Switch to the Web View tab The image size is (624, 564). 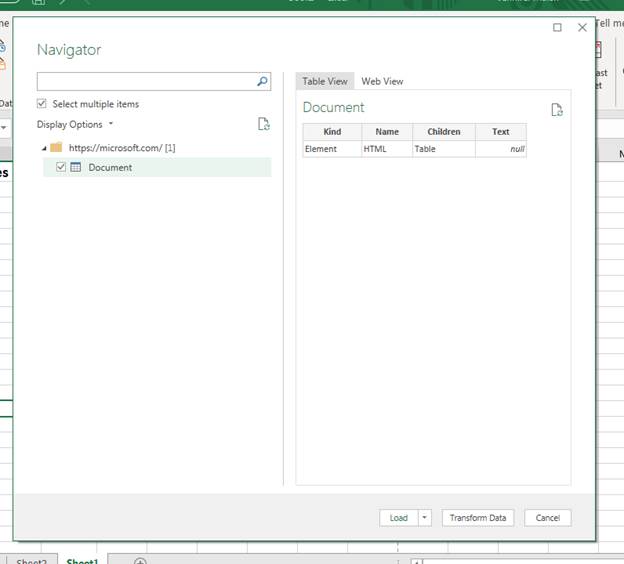click(x=382, y=81)
